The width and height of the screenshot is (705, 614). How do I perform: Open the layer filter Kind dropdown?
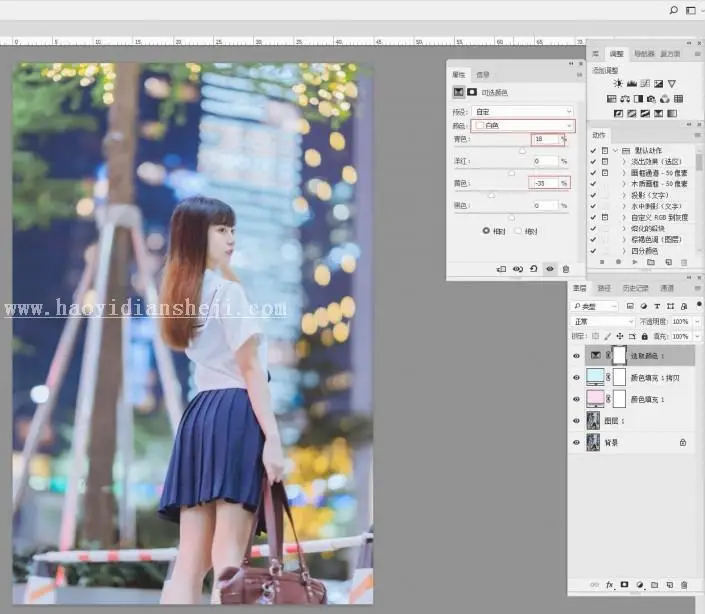[595, 306]
